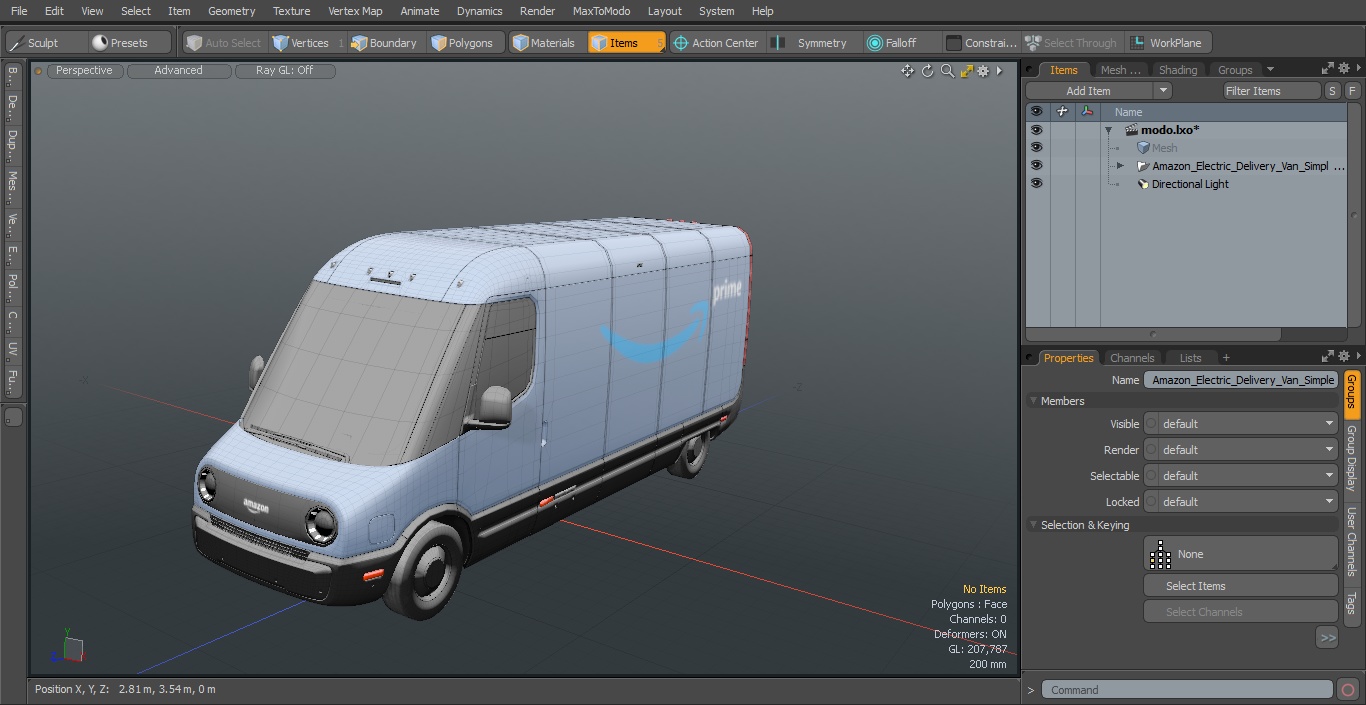The width and height of the screenshot is (1366, 705).
Task: Collapse the Selection & Keying section
Action: (1033, 525)
